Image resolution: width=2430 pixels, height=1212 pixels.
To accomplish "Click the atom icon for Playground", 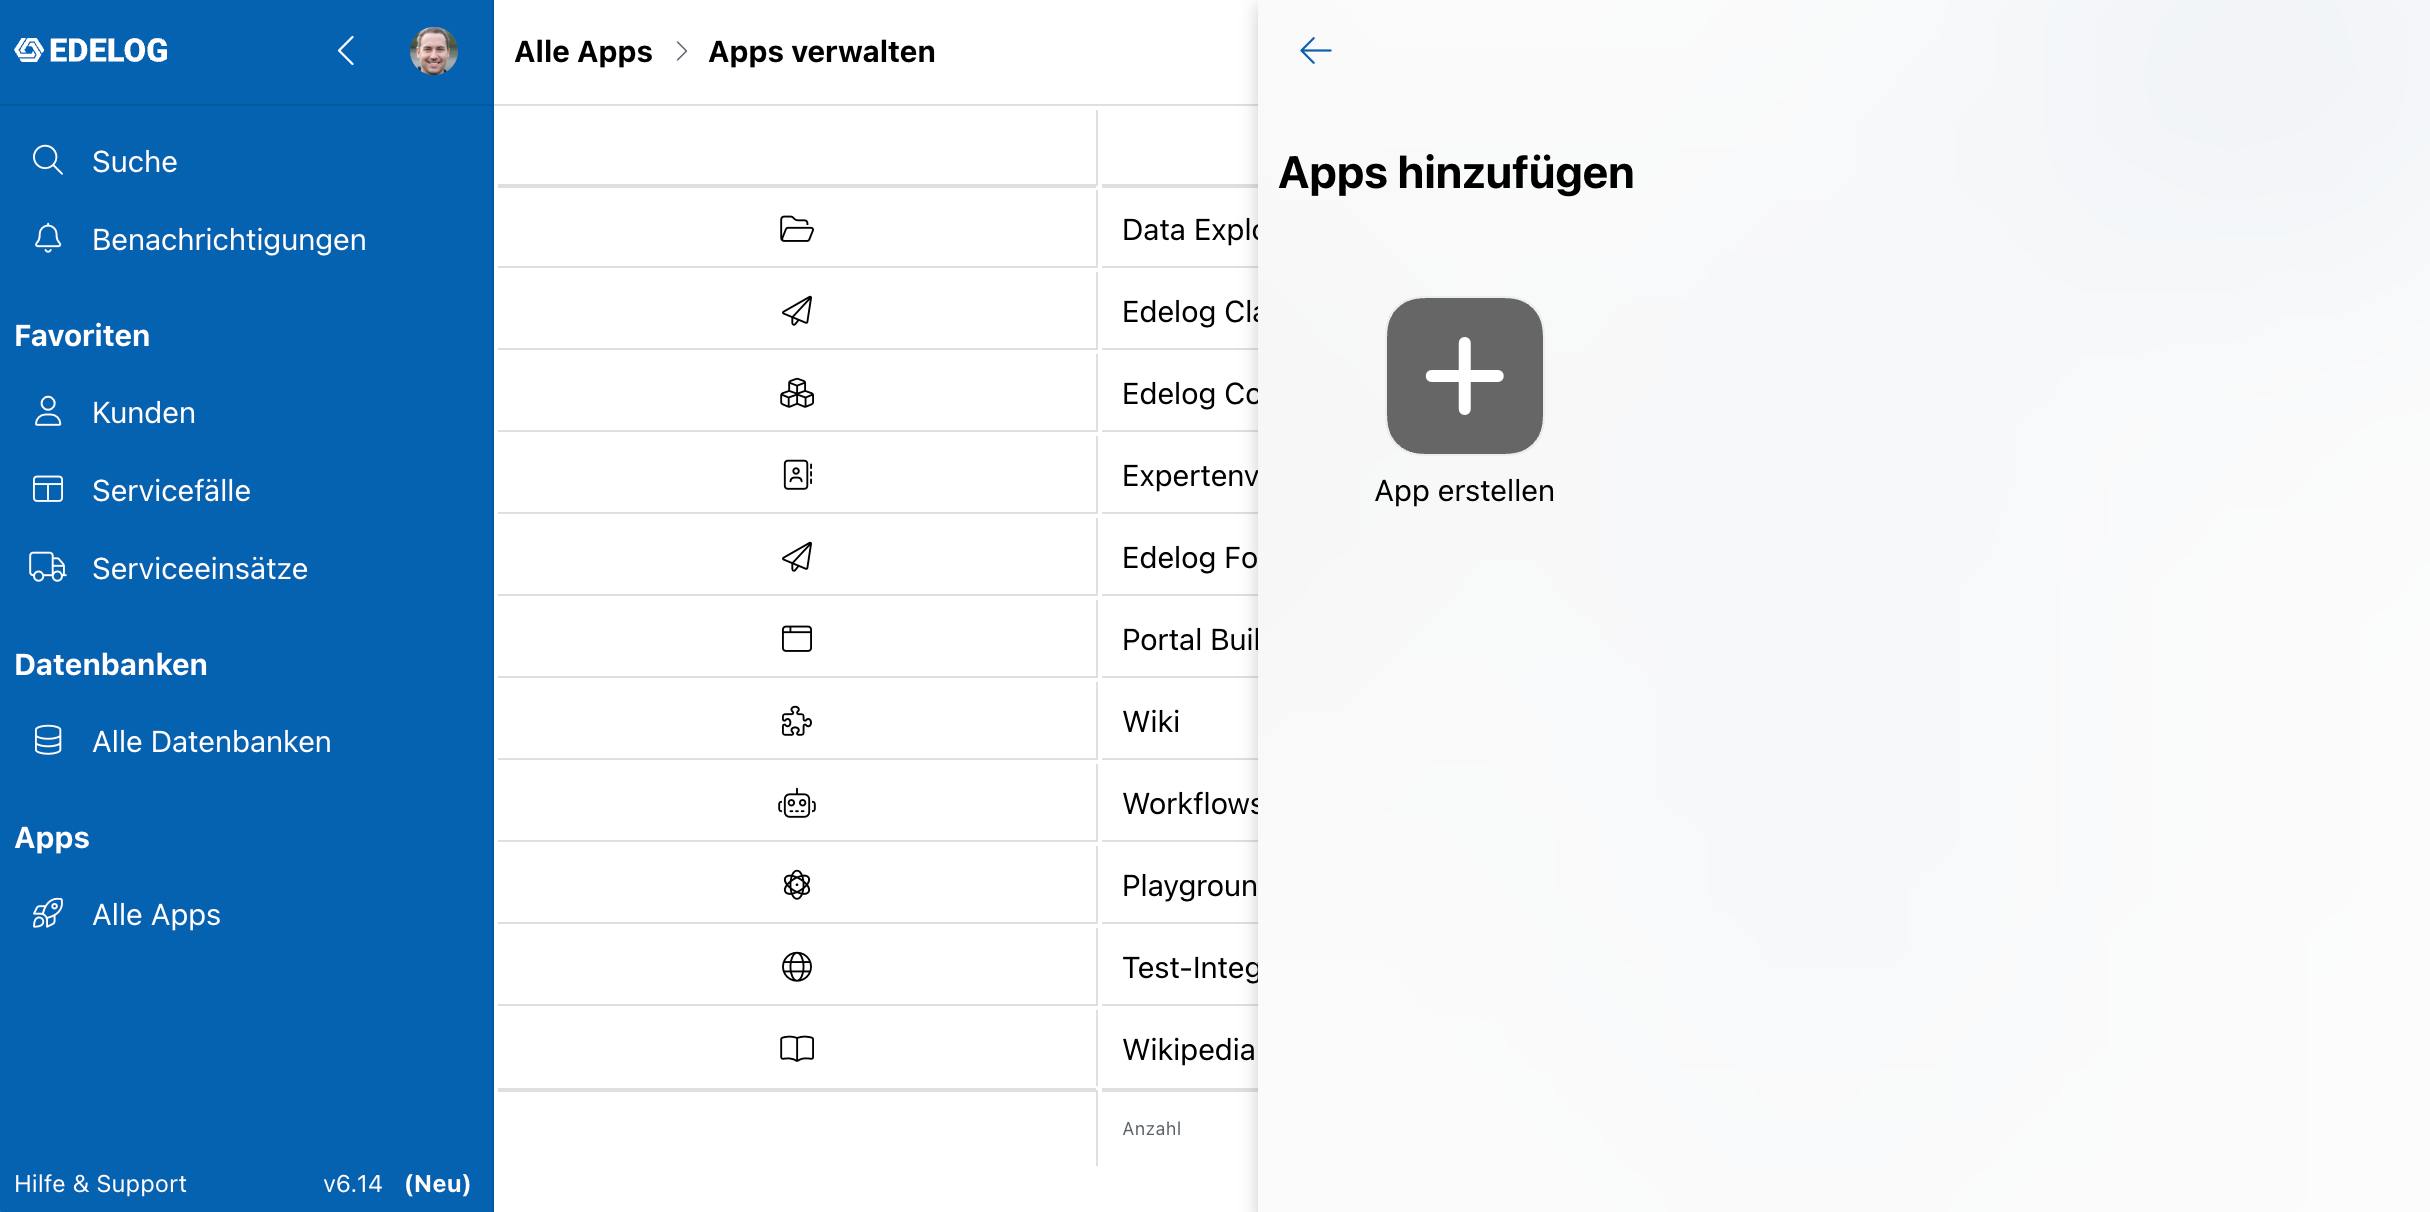I will tap(797, 885).
